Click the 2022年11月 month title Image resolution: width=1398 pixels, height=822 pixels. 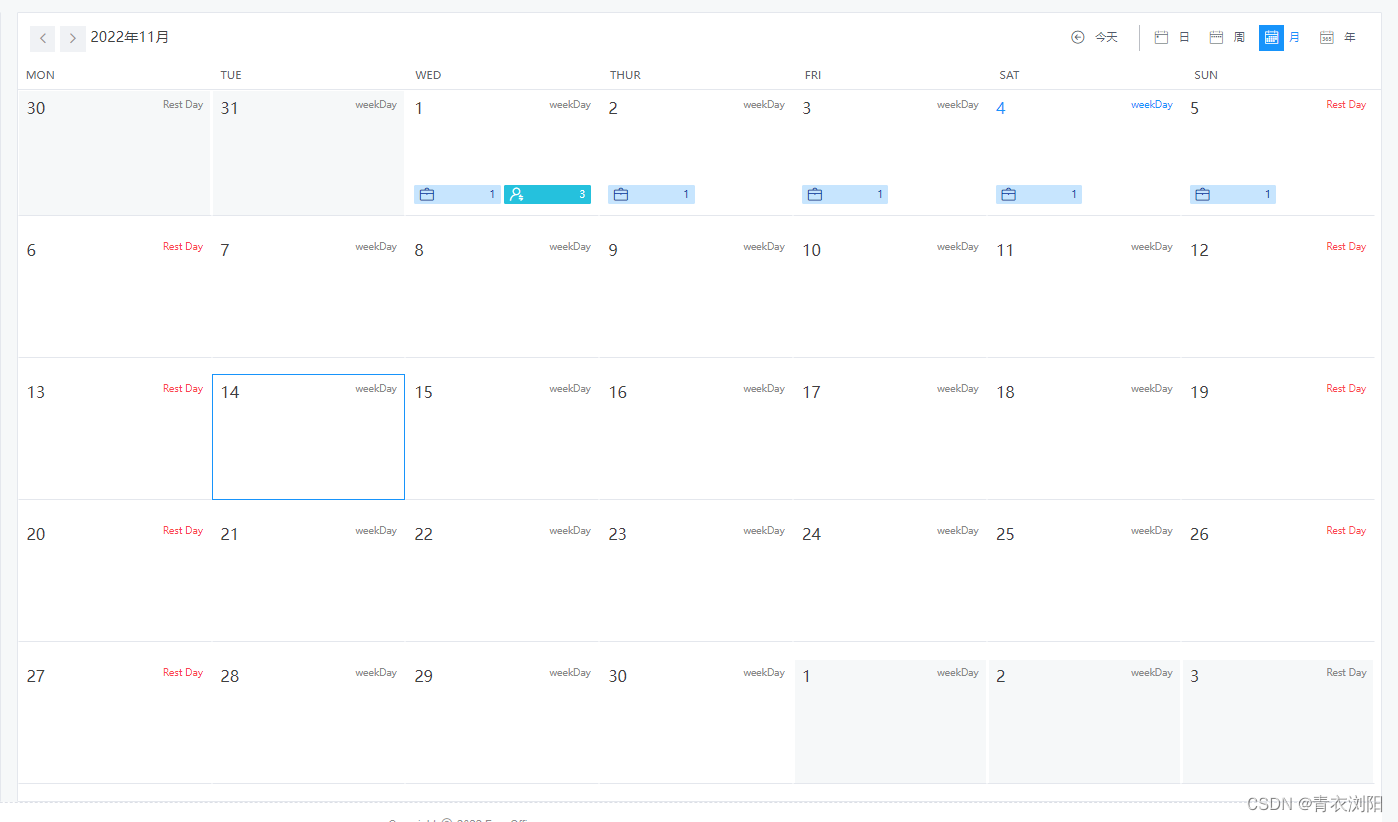pyautogui.click(x=130, y=37)
